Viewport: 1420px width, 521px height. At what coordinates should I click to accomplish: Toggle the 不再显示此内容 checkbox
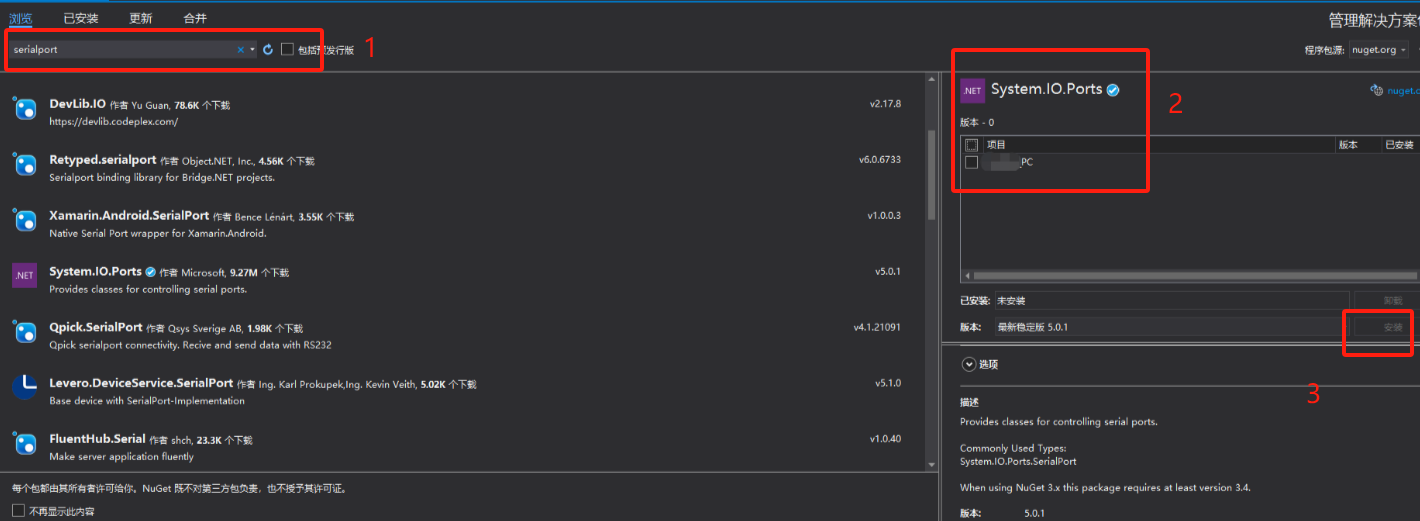click(18, 511)
